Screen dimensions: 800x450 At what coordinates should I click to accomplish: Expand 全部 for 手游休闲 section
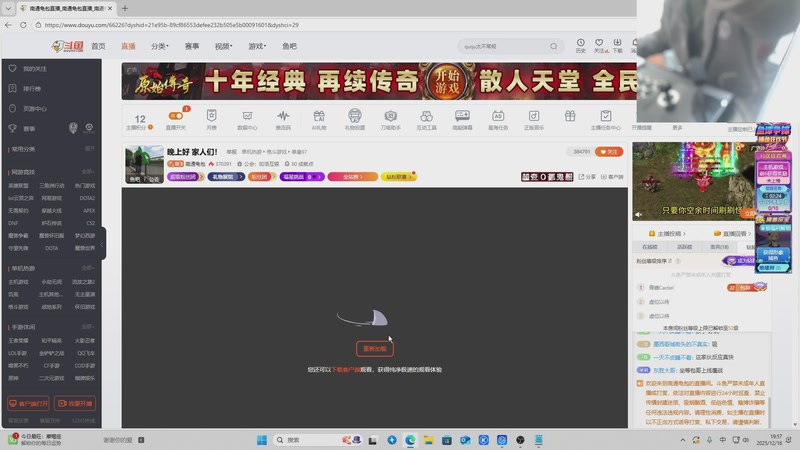coord(88,327)
